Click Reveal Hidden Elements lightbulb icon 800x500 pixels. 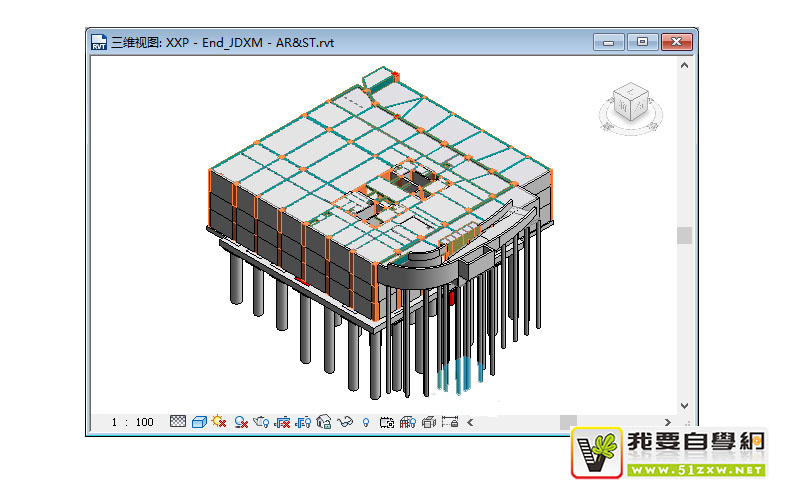(367, 422)
